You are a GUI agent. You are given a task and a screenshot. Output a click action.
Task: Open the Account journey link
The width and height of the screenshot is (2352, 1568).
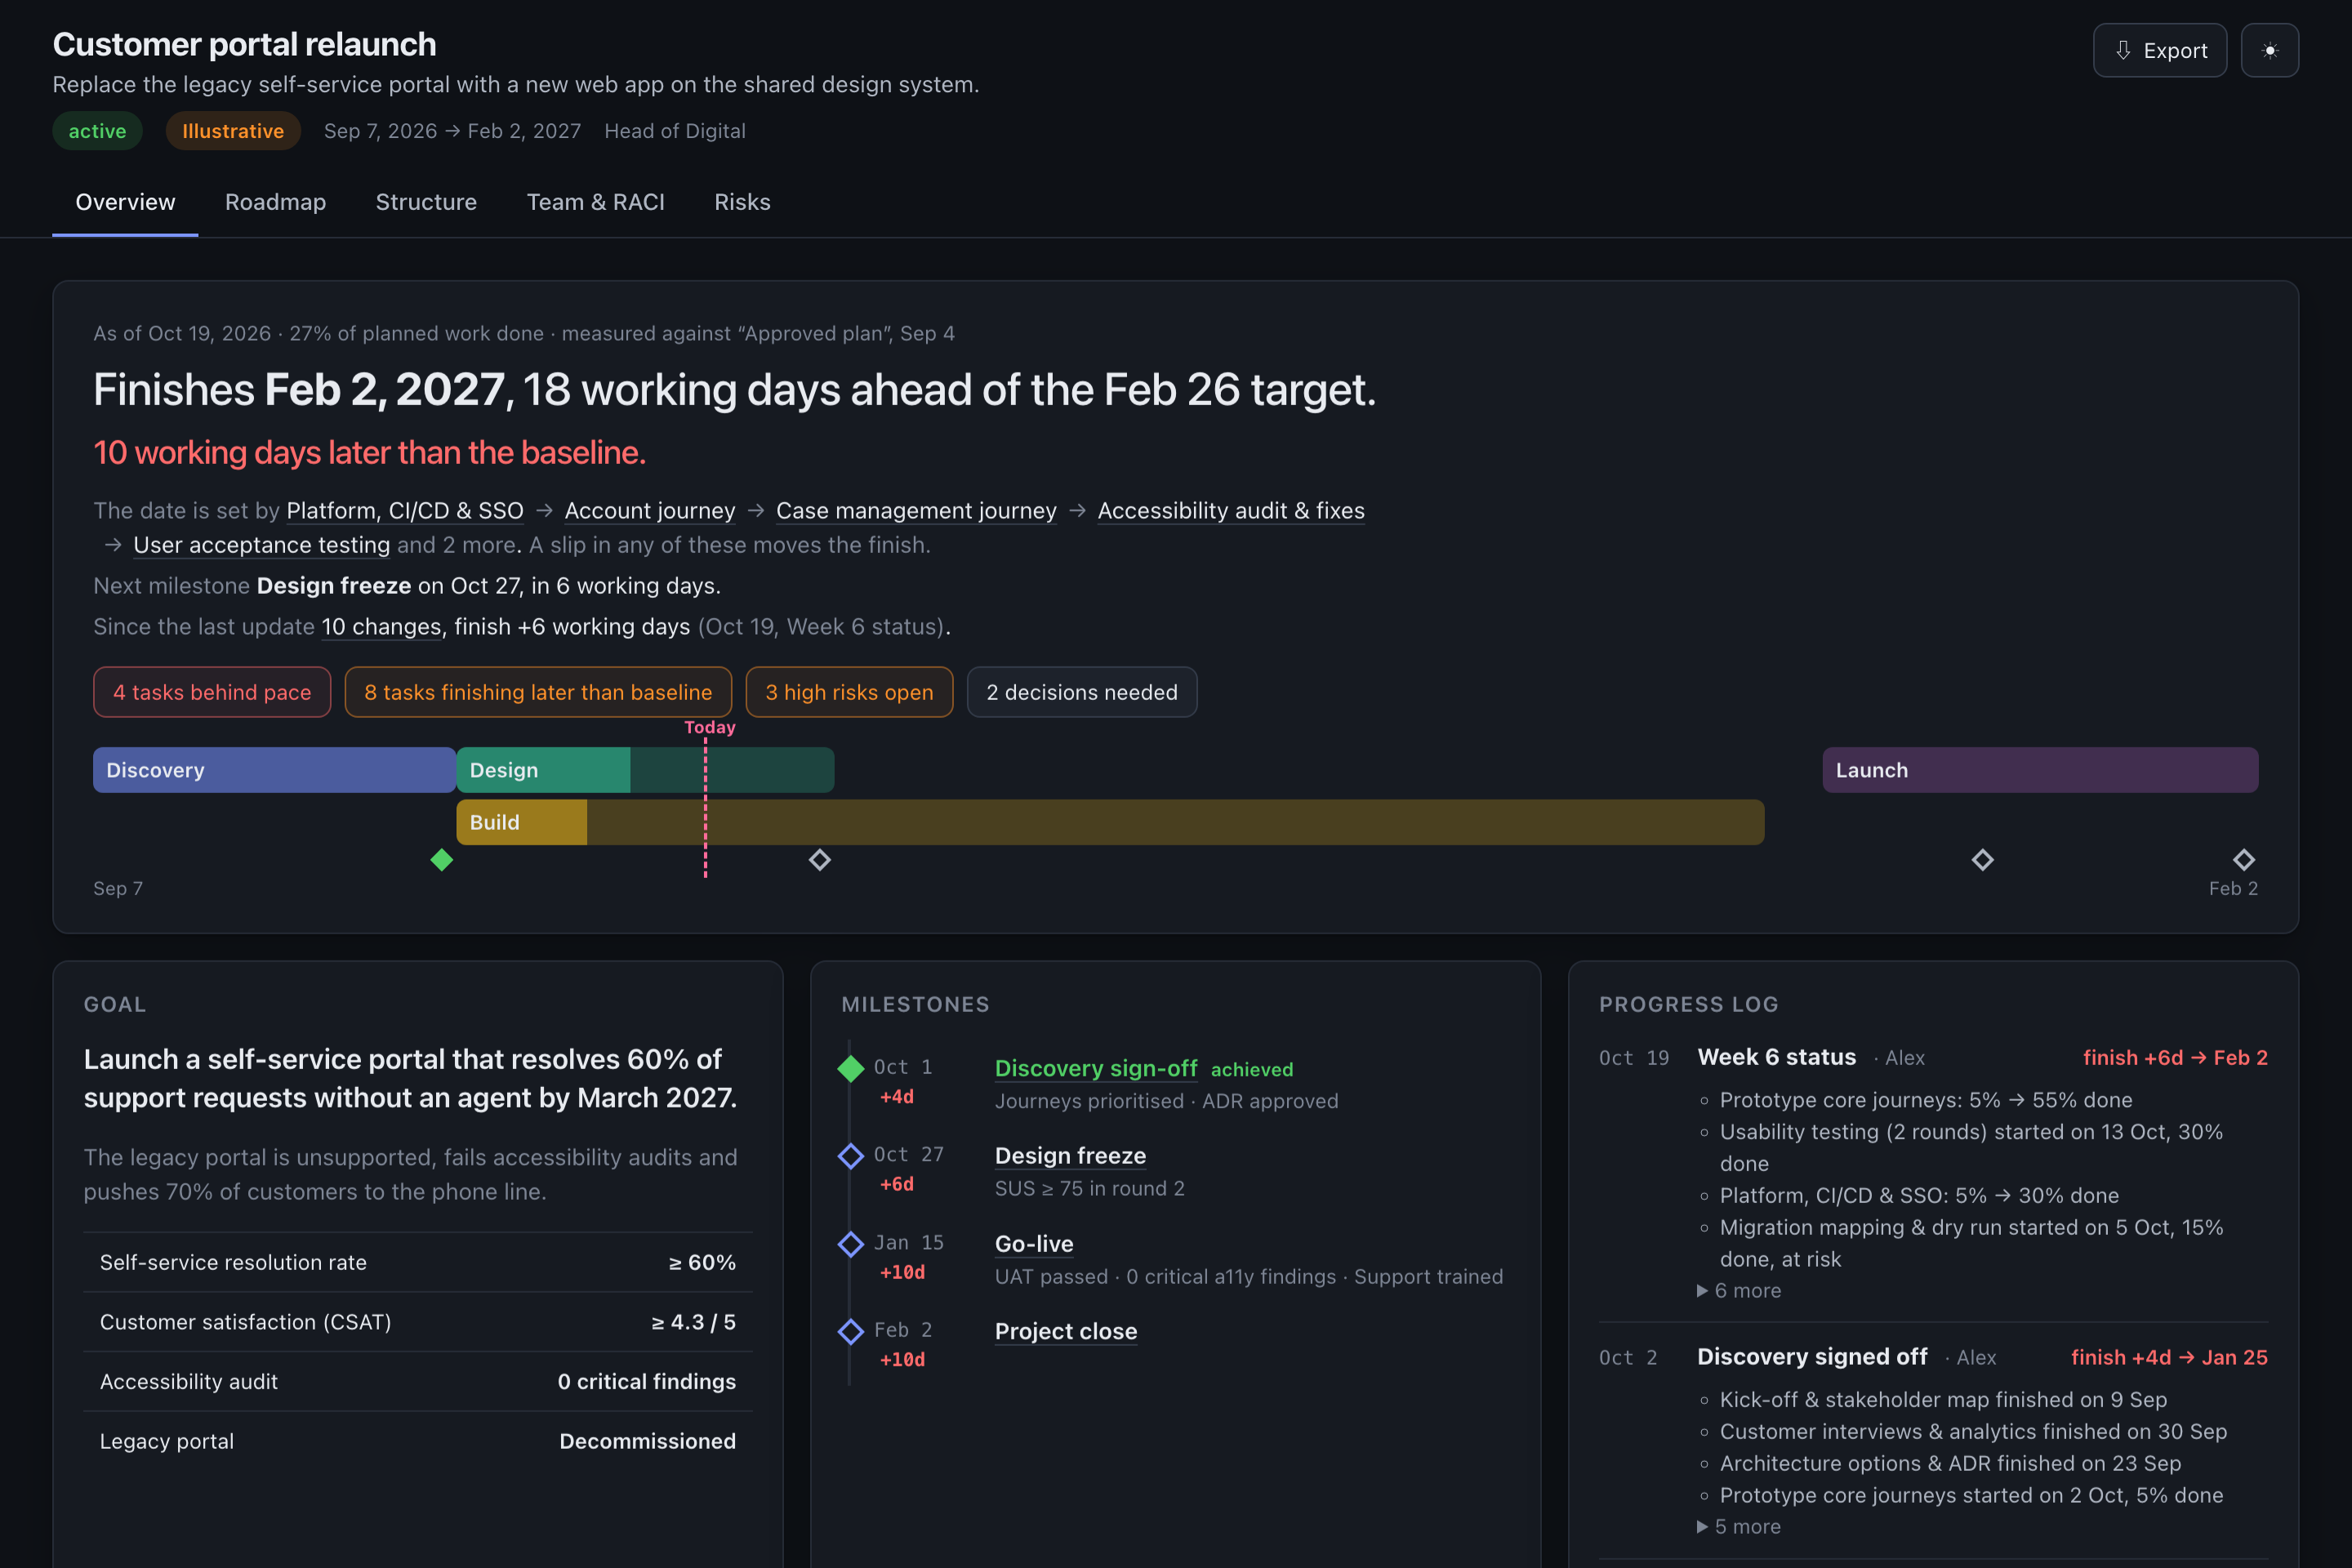pos(650,511)
